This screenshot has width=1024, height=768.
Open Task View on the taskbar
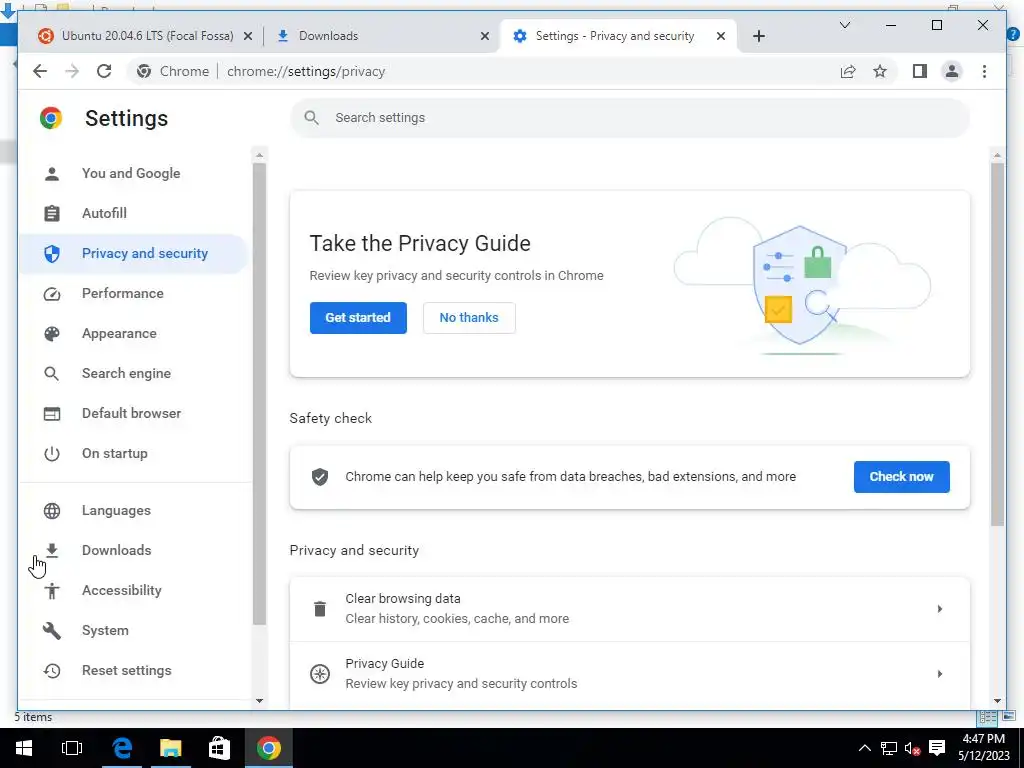click(x=72, y=748)
